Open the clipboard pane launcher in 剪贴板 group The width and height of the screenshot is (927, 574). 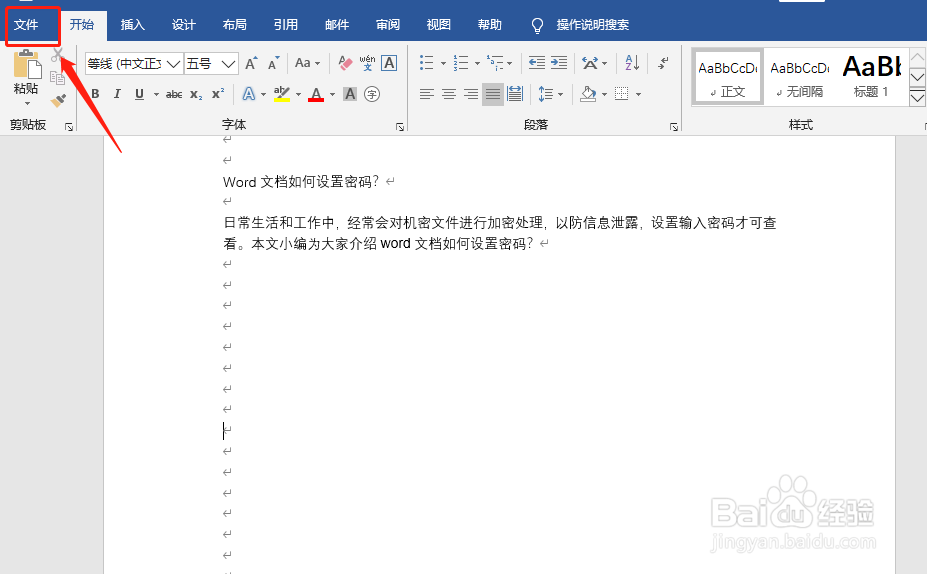pyautogui.click(x=69, y=127)
